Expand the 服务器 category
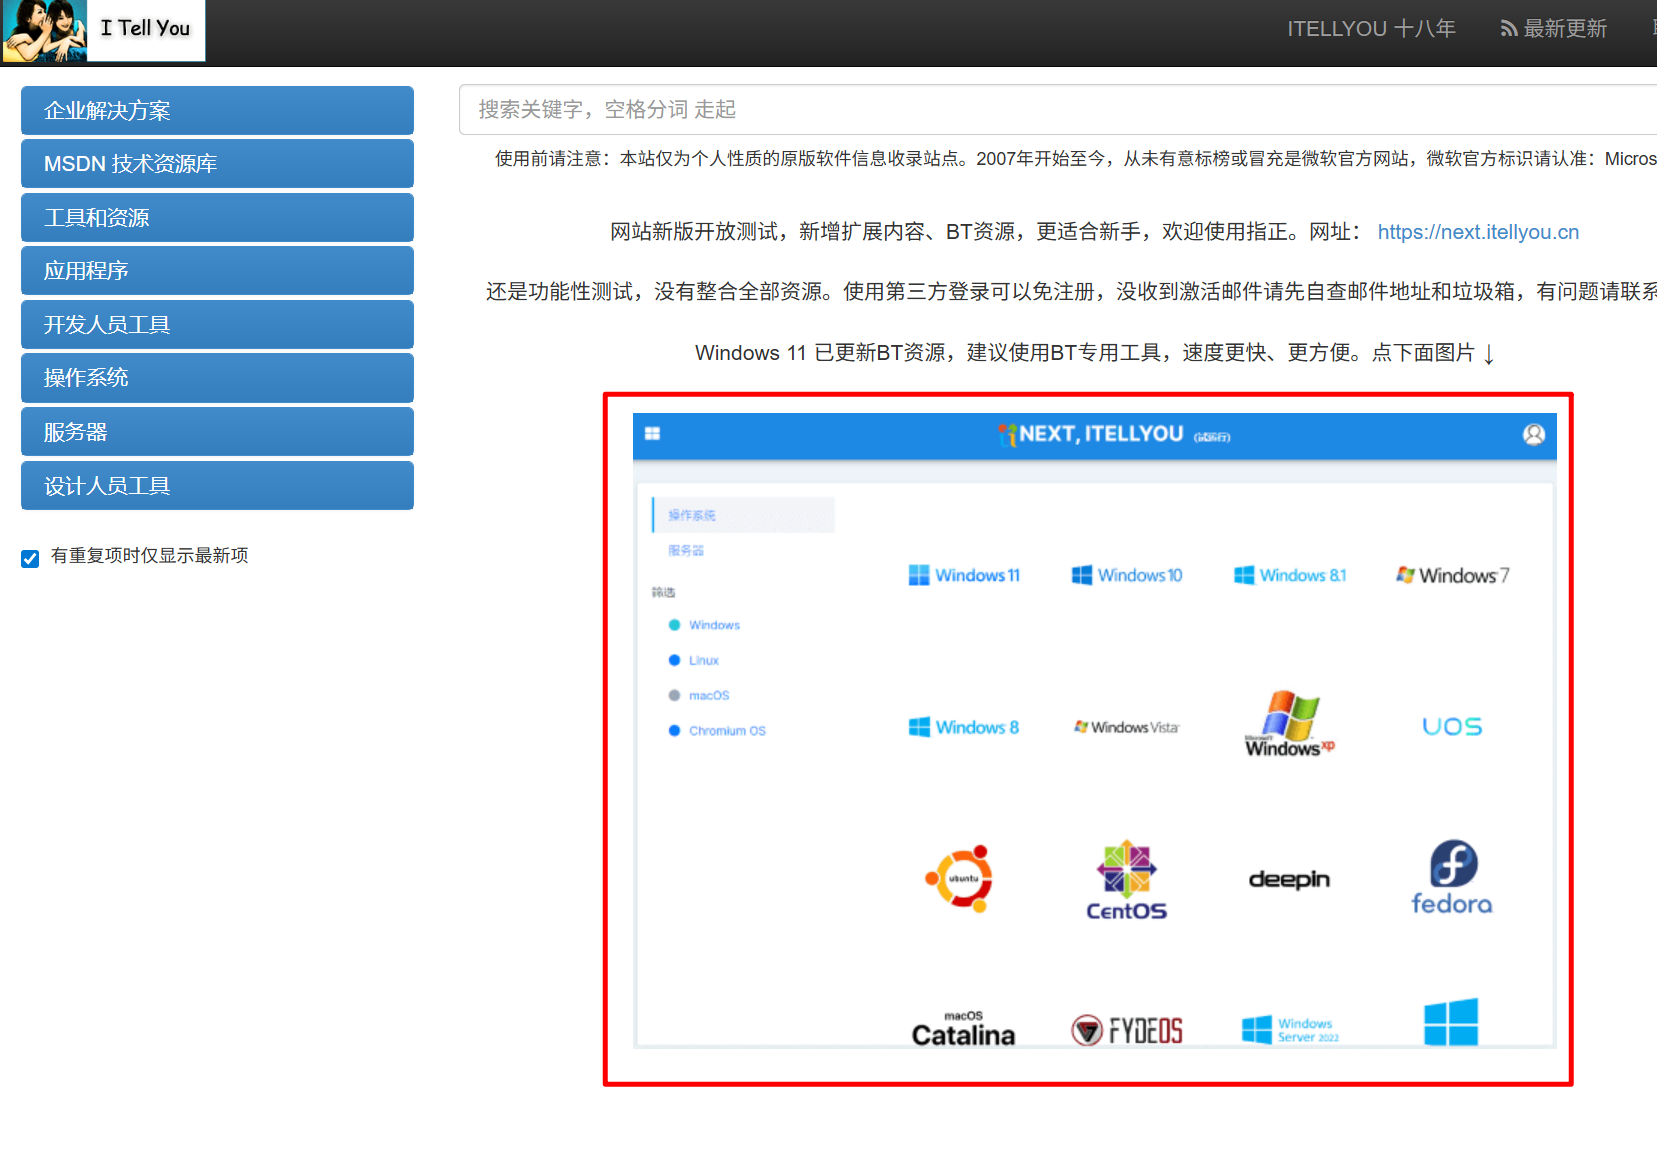Image resolution: width=1657 pixels, height=1150 pixels. coord(217,432)
